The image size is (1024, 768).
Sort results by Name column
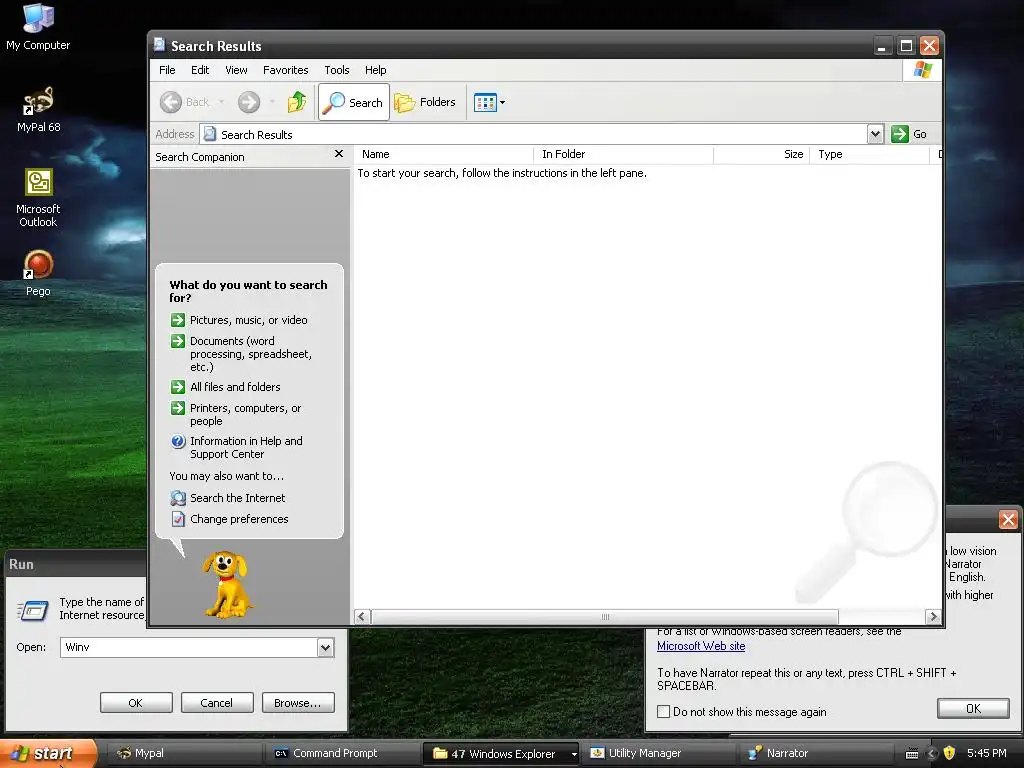click(x=444, y=154)
